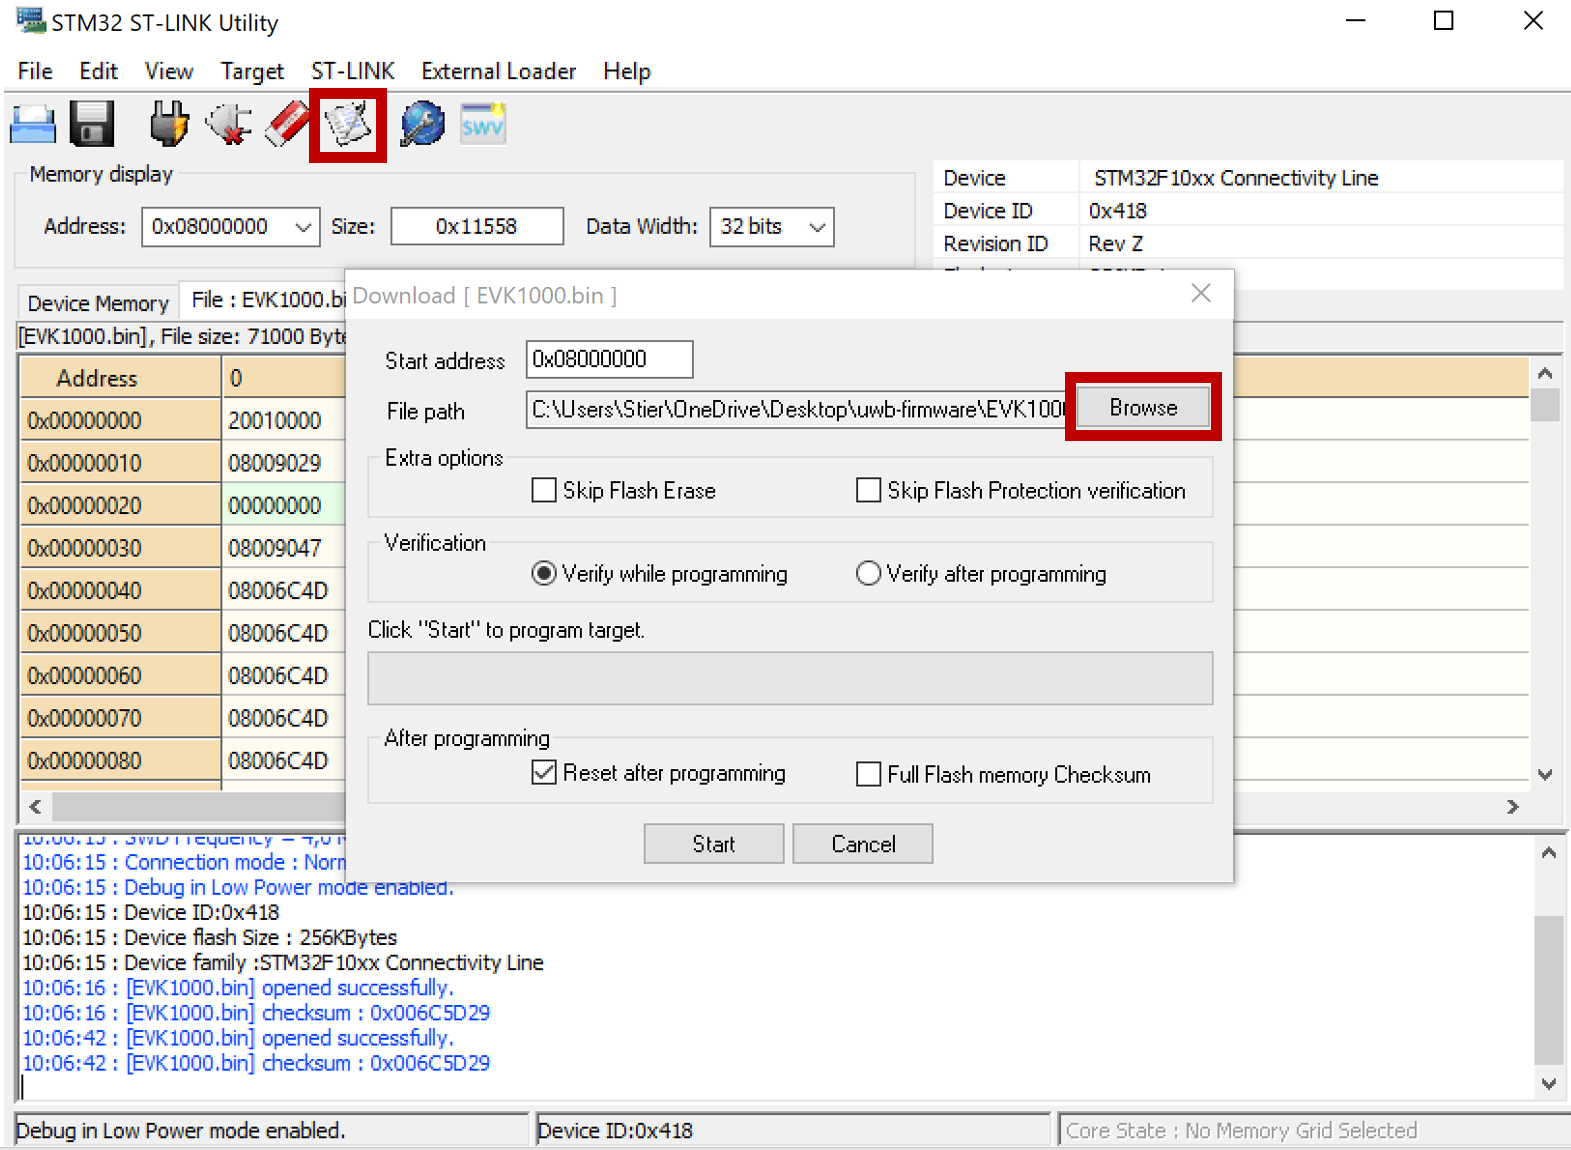Viewport: 1571px width, 1150px height.
Task: Click the MCU core globe icon
Action: [x=422, y=125]
